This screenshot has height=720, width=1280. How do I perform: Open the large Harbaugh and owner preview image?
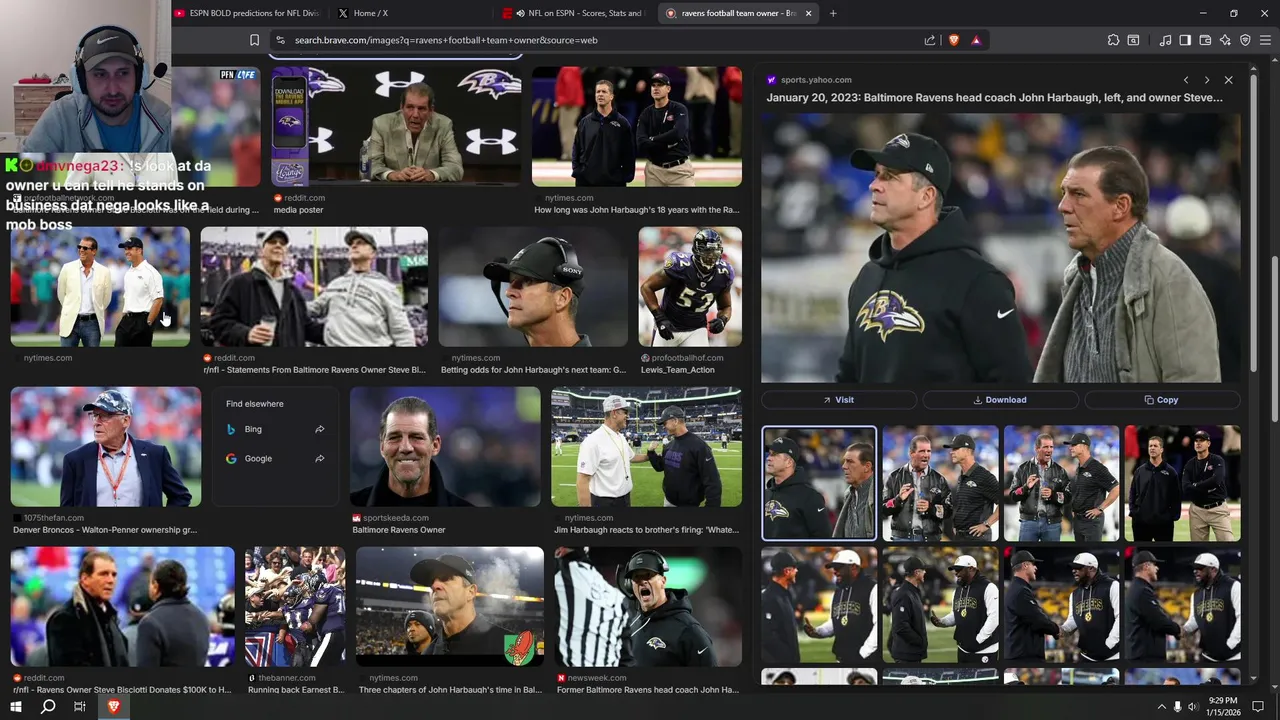click(1001, 248)
